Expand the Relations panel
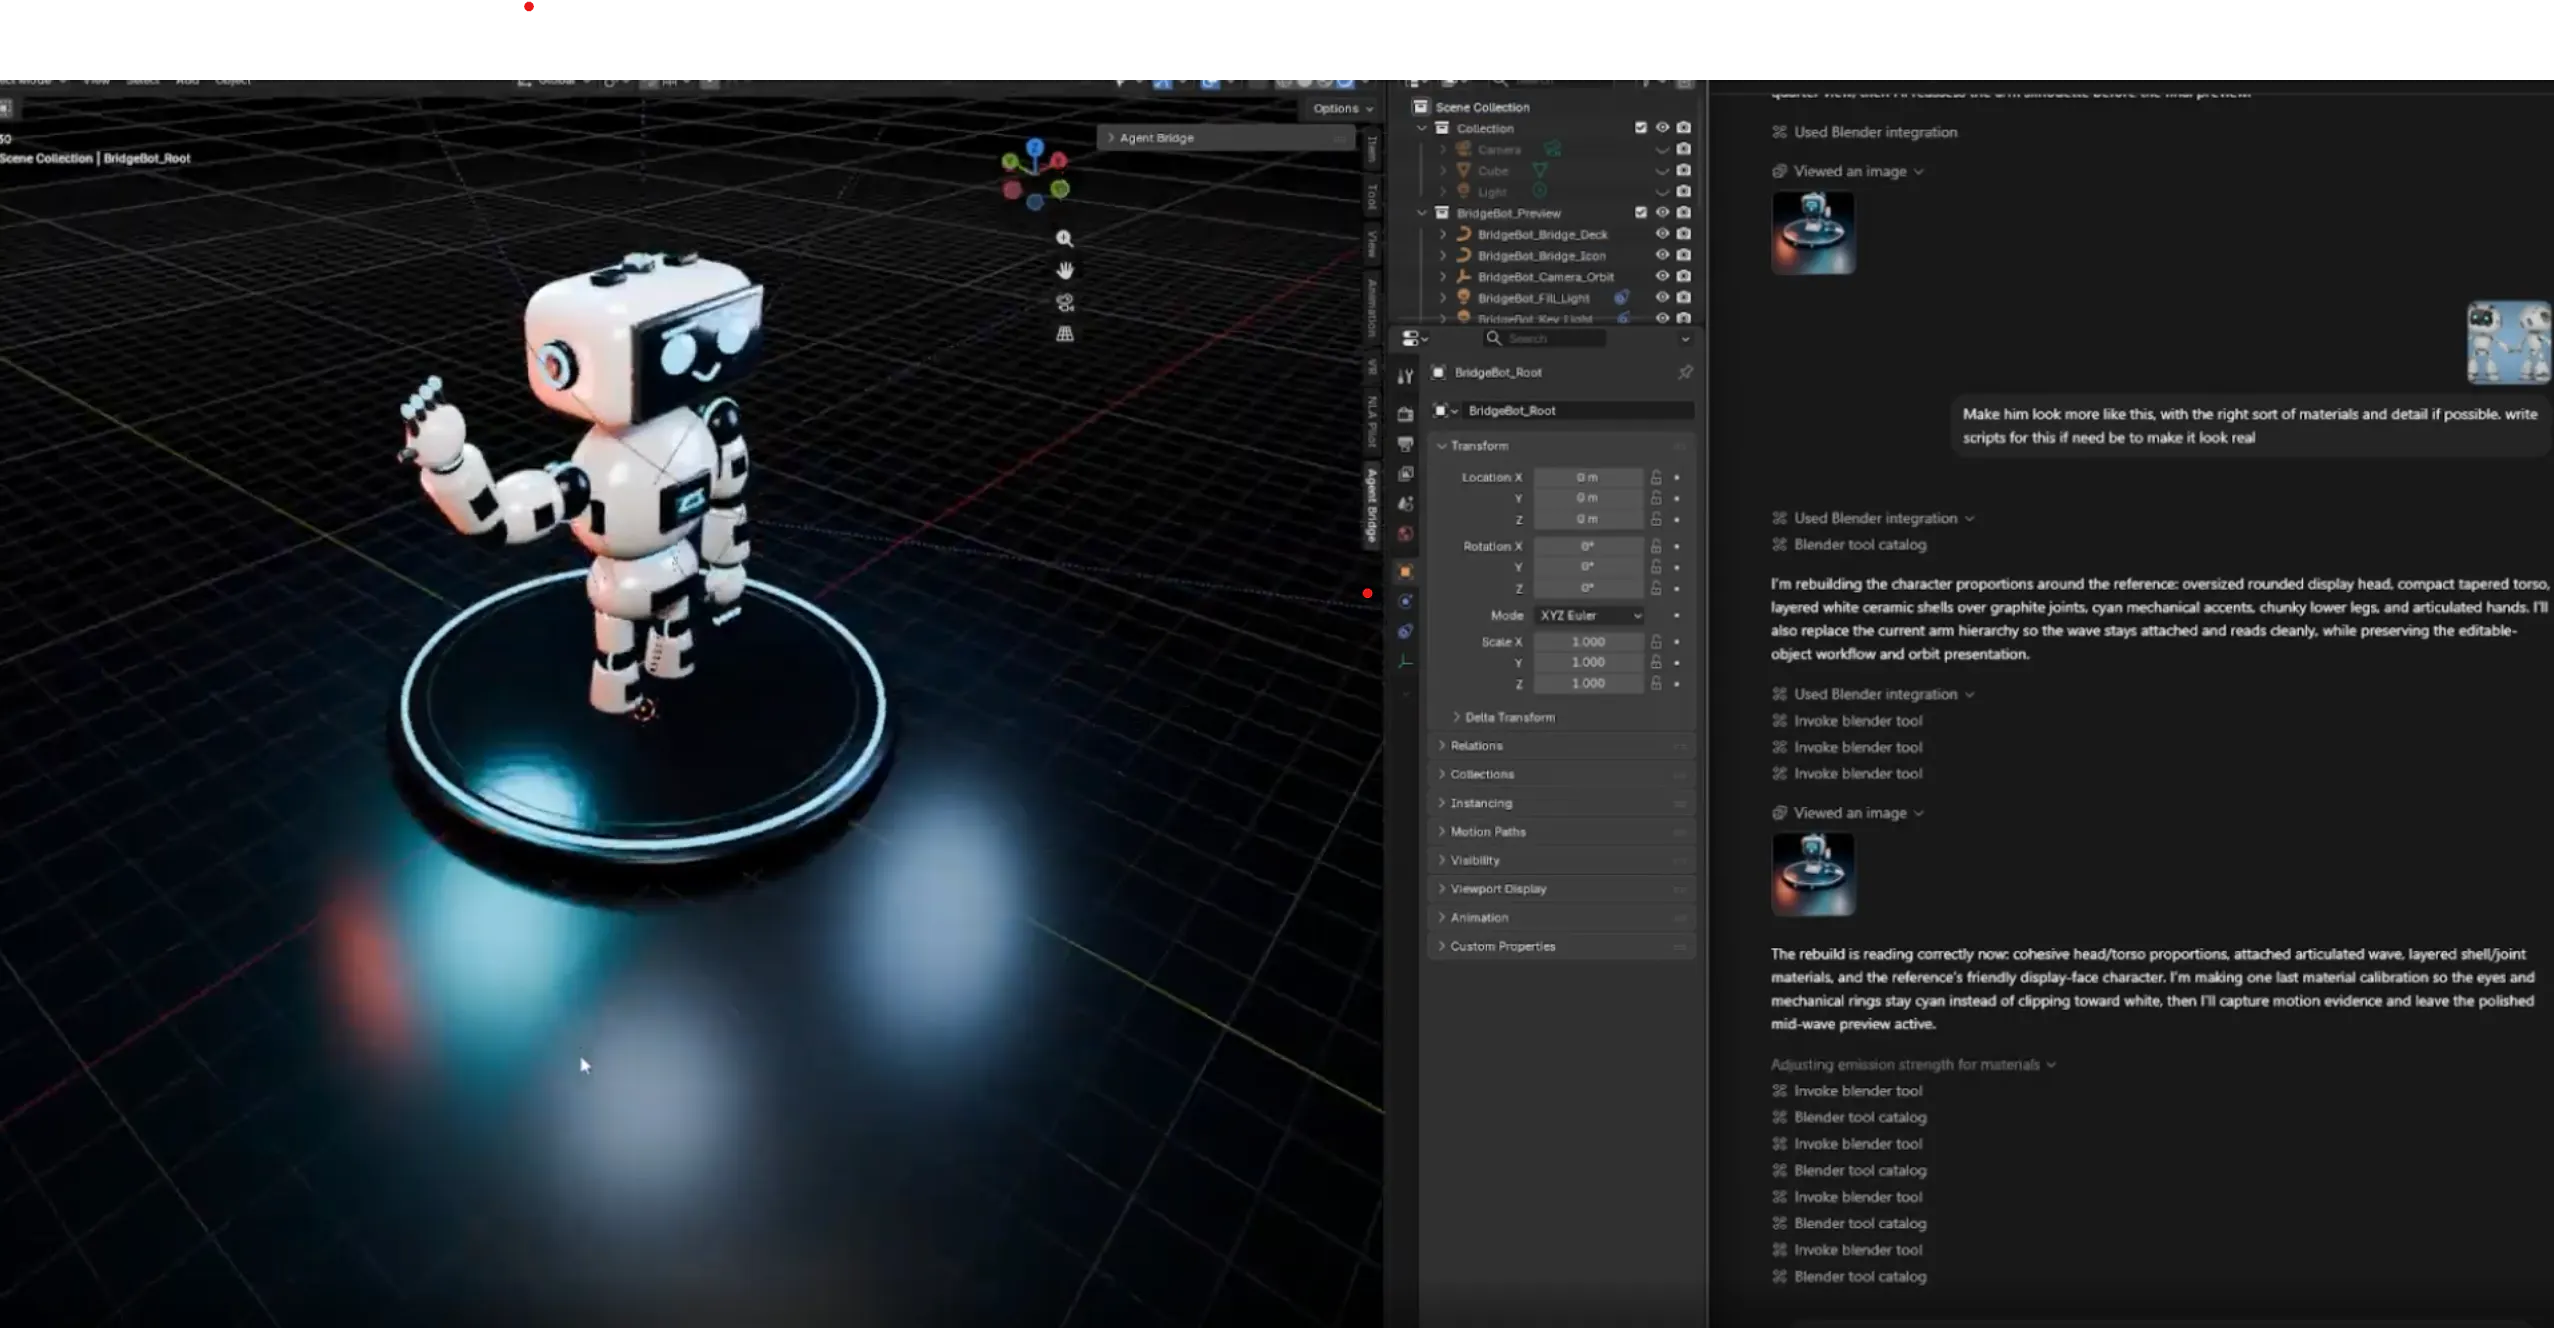Viewport: 2554px width, 1328px height. coord(1562,746)
